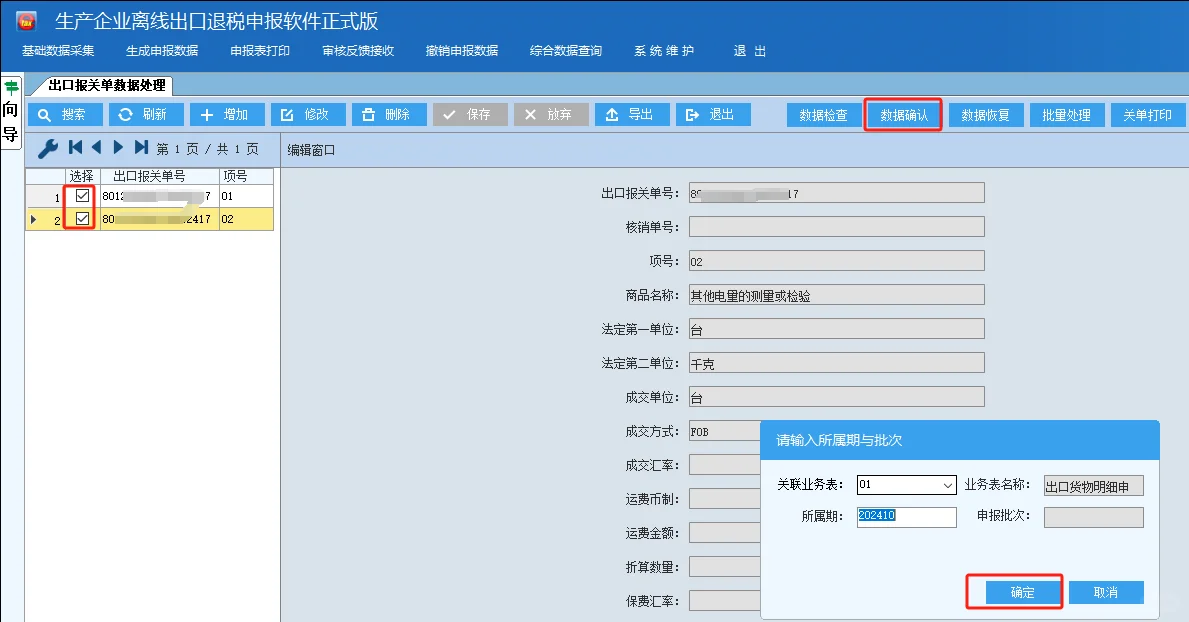Export data with the 导出 icon
The image size is (1189, 622).
coord(632,114)
